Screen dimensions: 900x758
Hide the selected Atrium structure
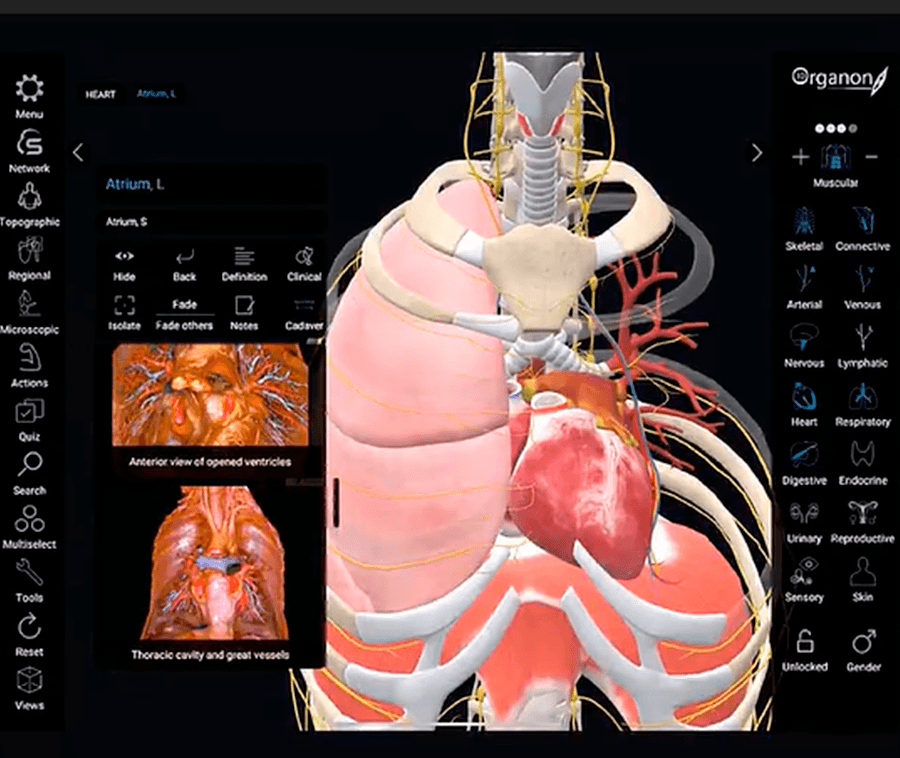coord(123,262)
